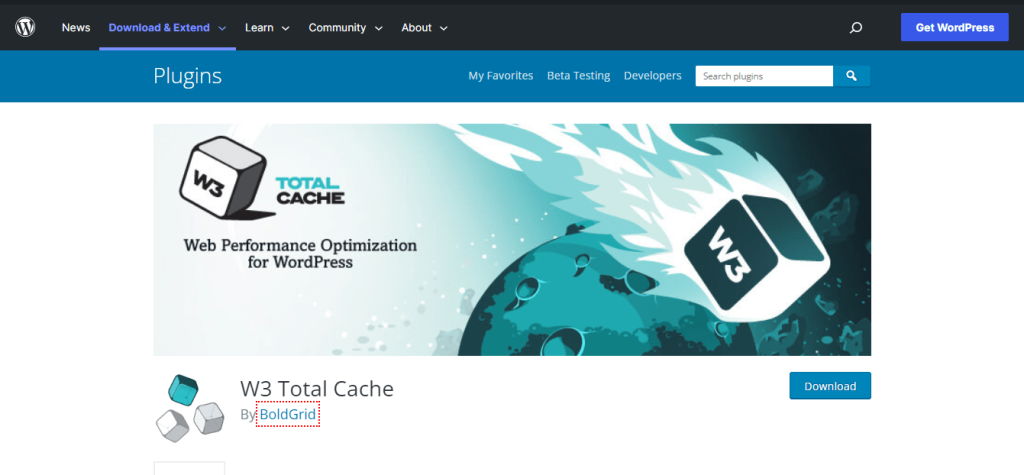1024x475 pixels.
Task: Expand the About dropdown chevron
Action: click(x=443, y=28)
